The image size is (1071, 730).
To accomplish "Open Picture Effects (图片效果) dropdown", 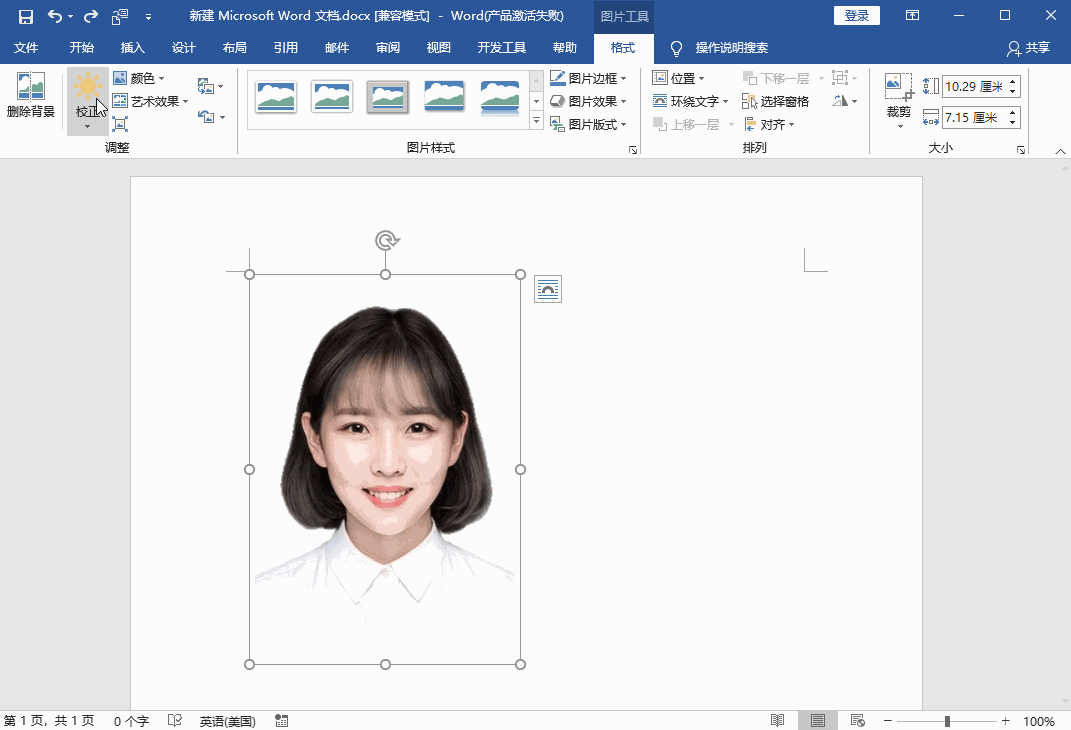I will pyautogui.click(x=588, y=101).
